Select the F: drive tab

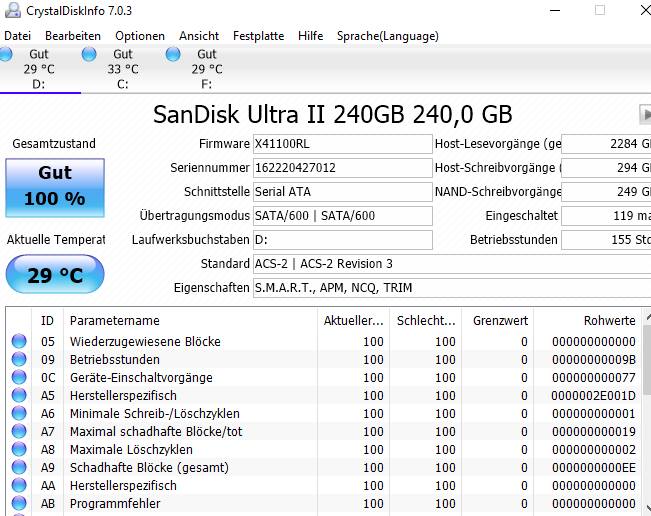(x=207, y=69)
